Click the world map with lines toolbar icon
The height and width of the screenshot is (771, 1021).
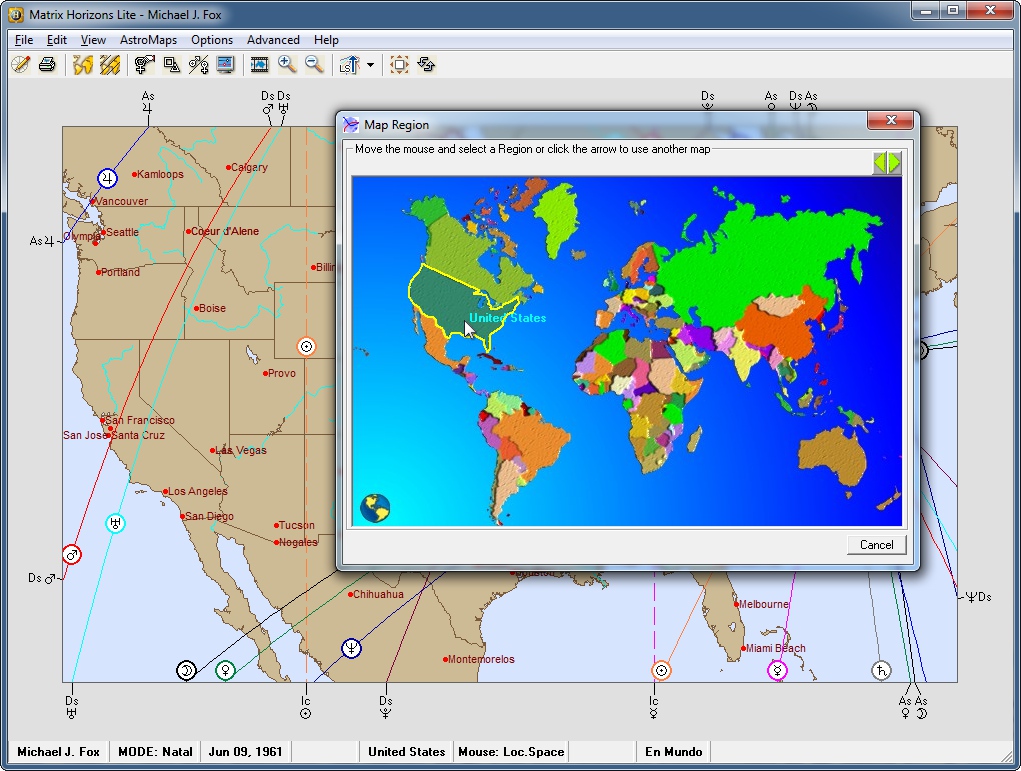pos(109,64)
